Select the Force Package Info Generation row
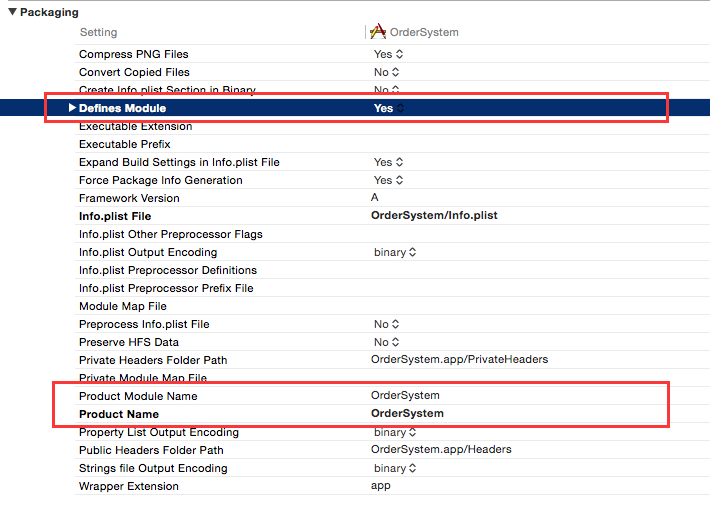 click(x=392, y=180)
